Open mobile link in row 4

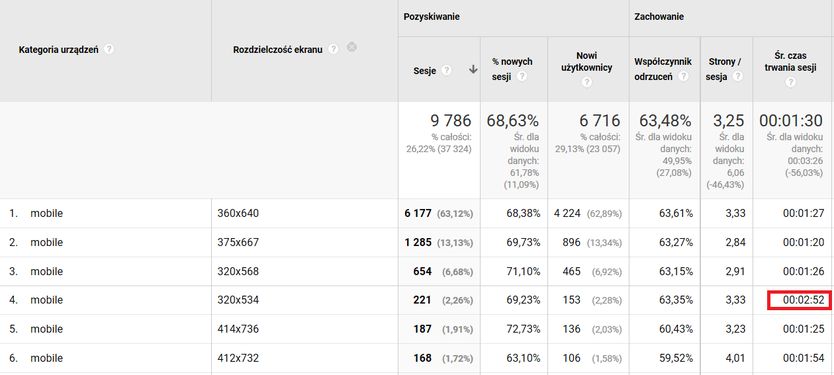(x=46, y=300)
